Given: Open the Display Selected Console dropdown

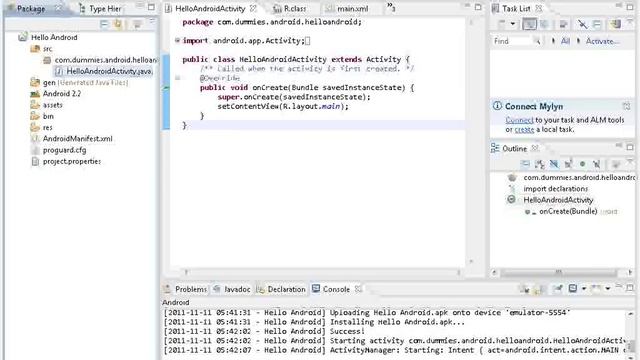Looking at the screenshot, I should (584, 289).
